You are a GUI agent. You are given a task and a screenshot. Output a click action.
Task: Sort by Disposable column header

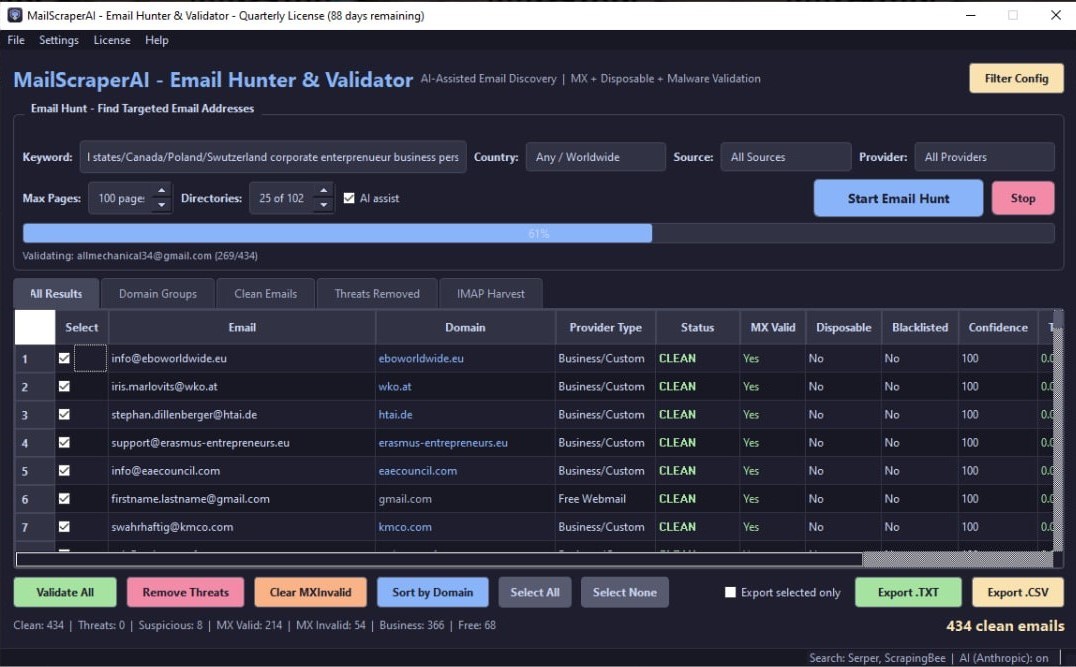click(843, 327)
